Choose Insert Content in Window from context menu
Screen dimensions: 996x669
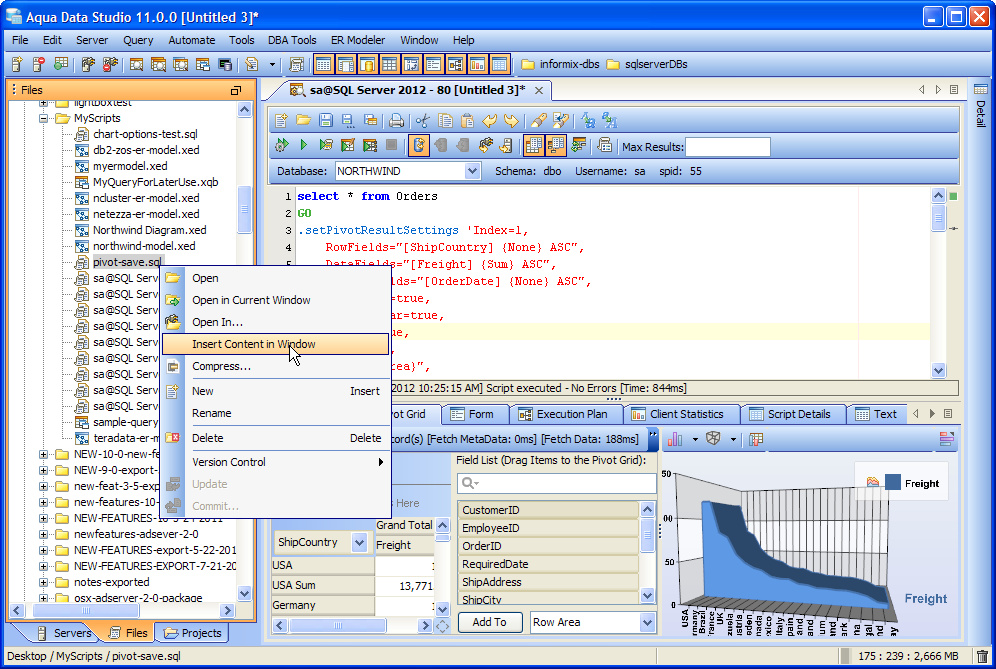pos(276,344)
